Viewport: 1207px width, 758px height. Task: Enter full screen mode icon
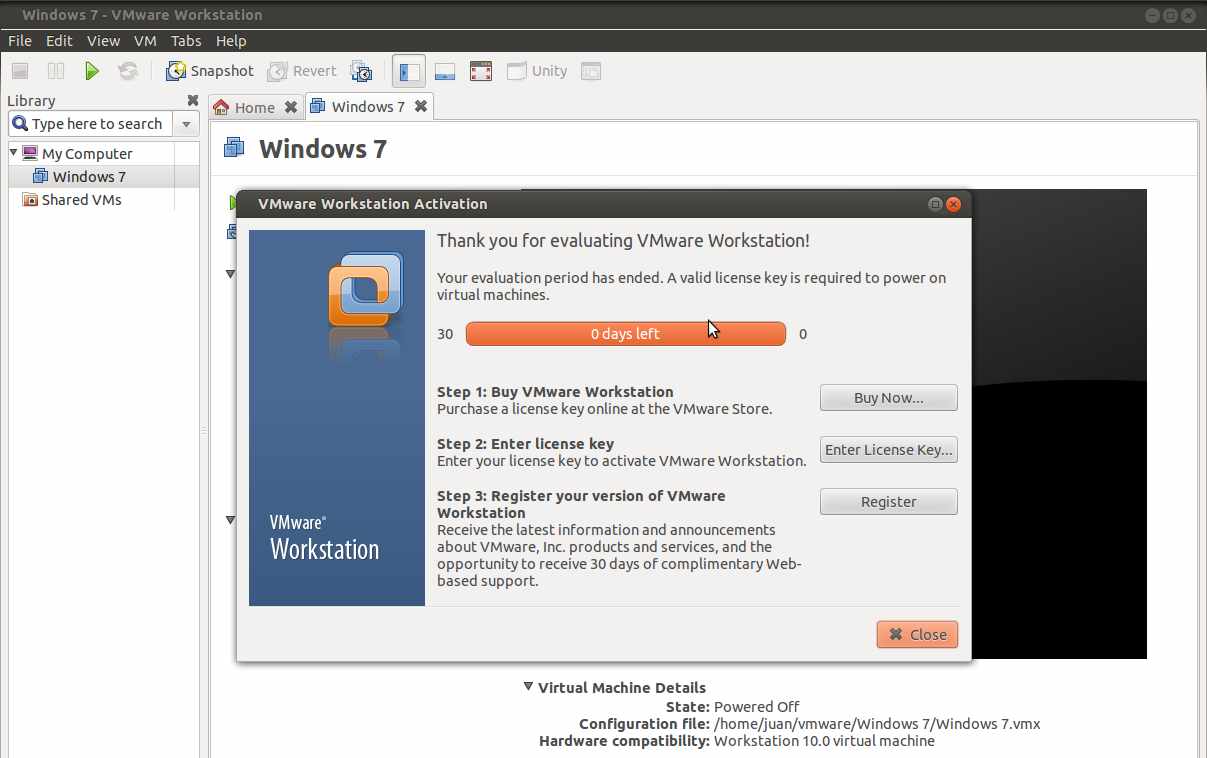pos(481,71)
